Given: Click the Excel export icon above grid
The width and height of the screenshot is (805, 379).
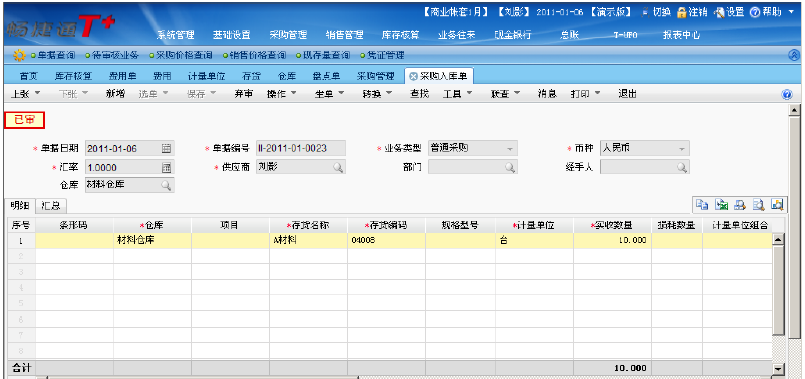Looking at the screenshot, I should pos(722,204).
